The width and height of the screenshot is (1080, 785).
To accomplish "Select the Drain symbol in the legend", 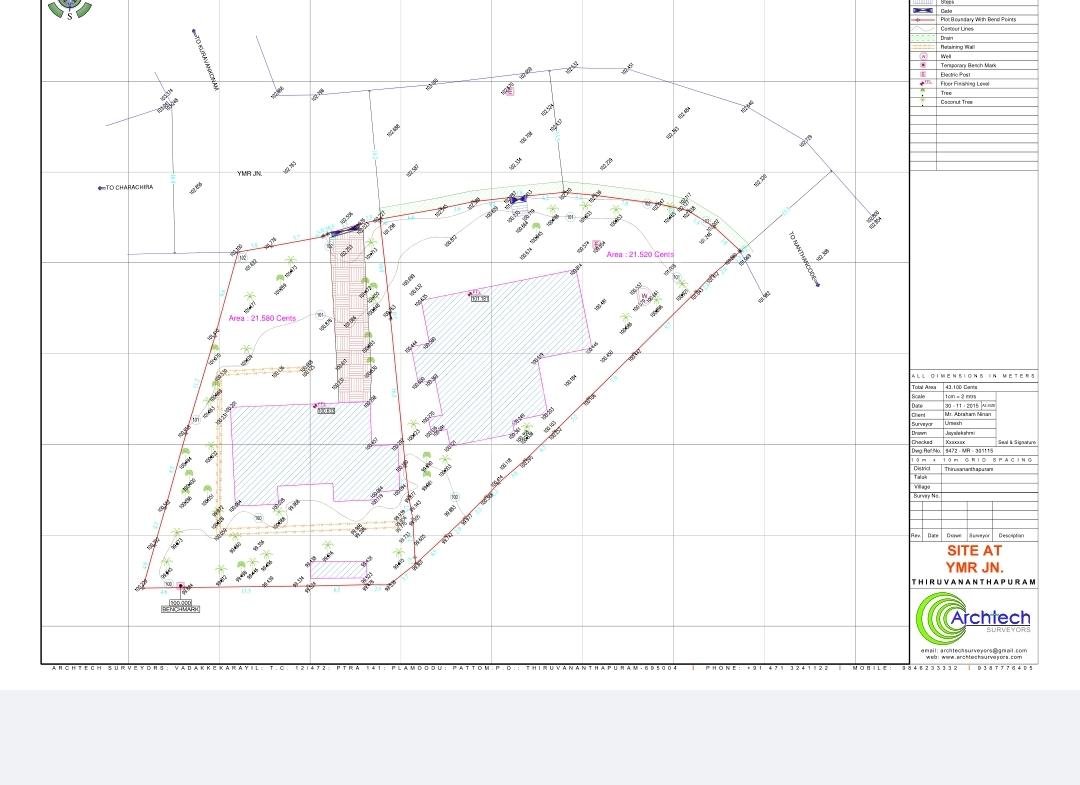I will [922, 38].
